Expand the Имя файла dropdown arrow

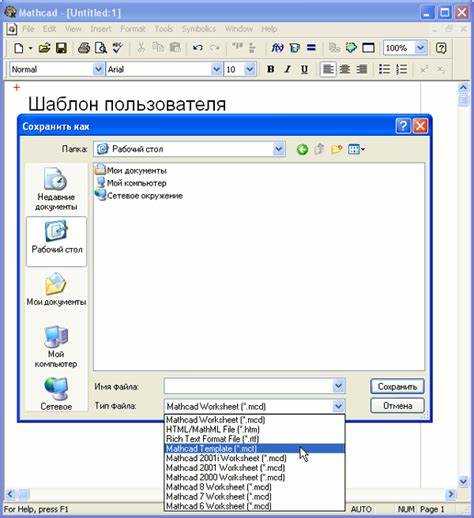click(338, 386)
